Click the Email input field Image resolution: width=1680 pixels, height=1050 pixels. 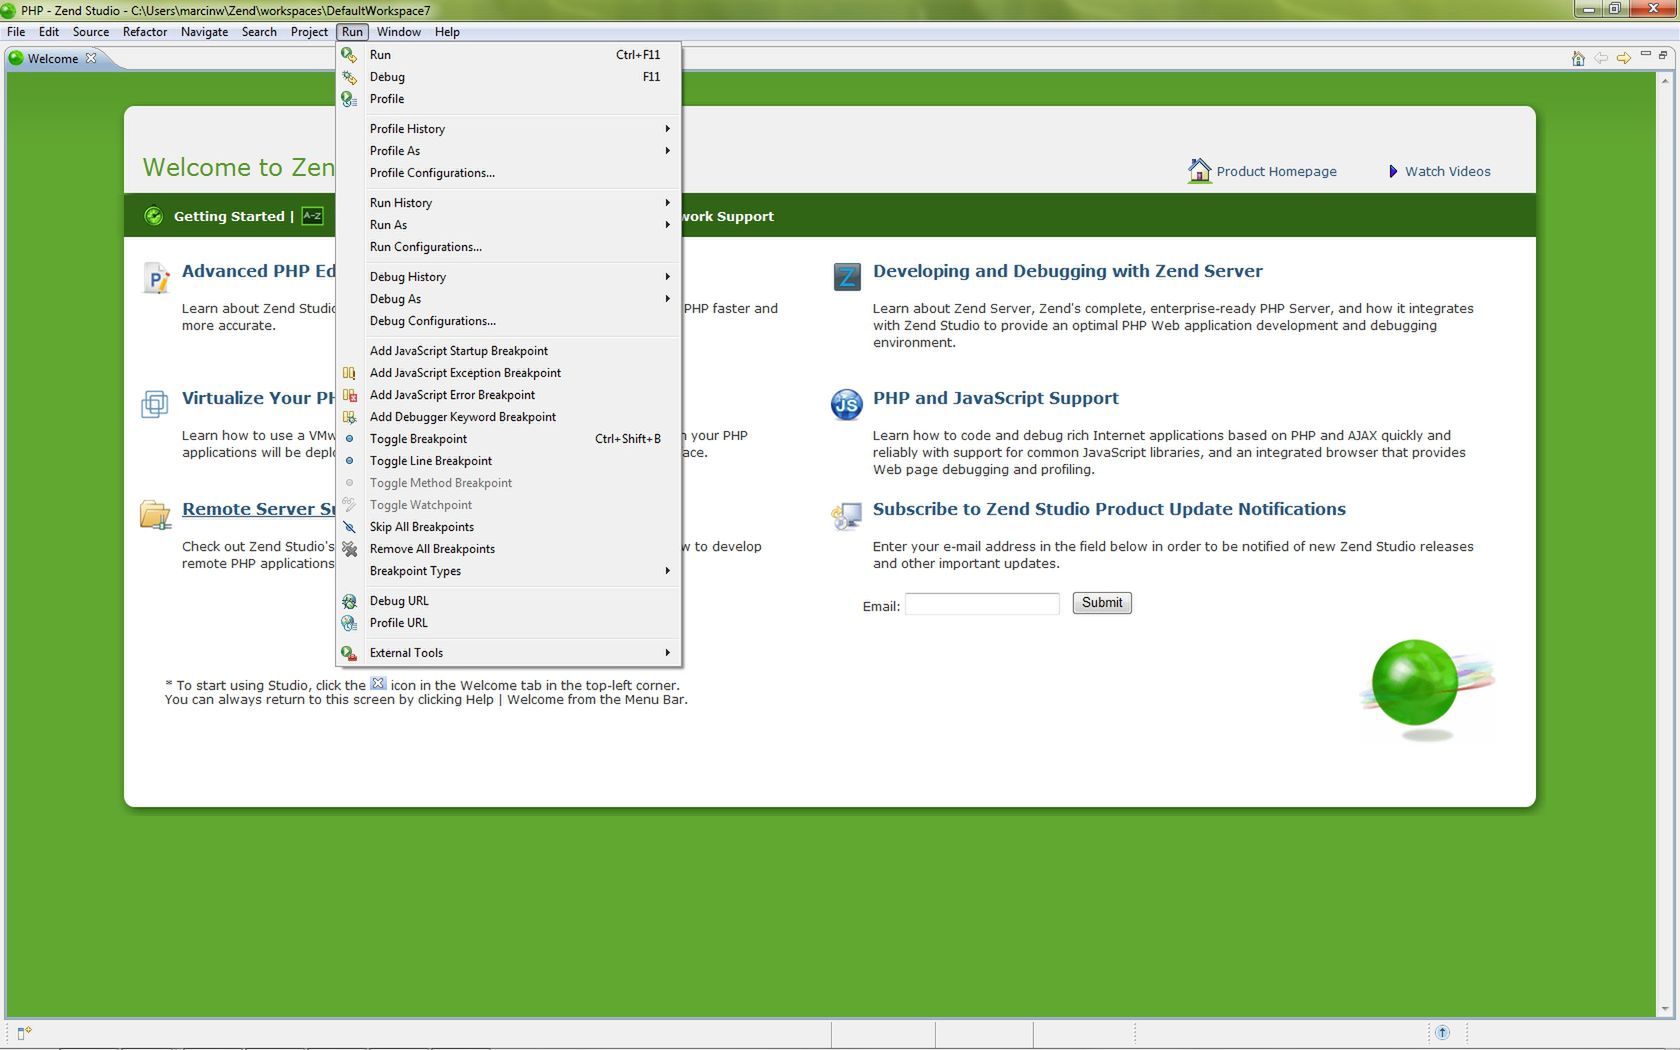pyautogui.click(x=982, y=604)
